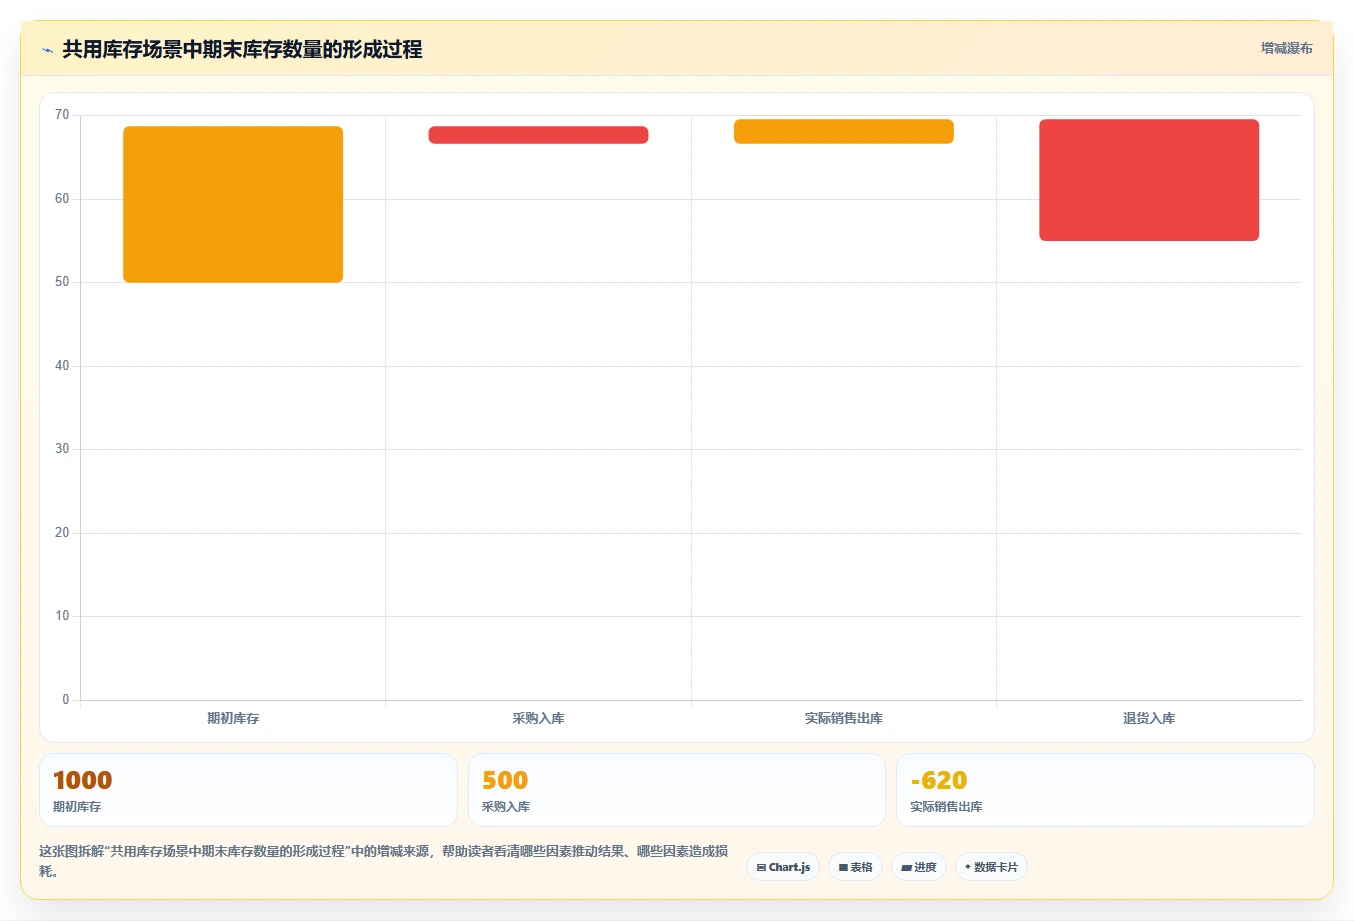Click the red 采购入库 bar
Image resolution: width=1354 pixels, height=921 pixels.
pyautogui.click(x=538, y=135)
